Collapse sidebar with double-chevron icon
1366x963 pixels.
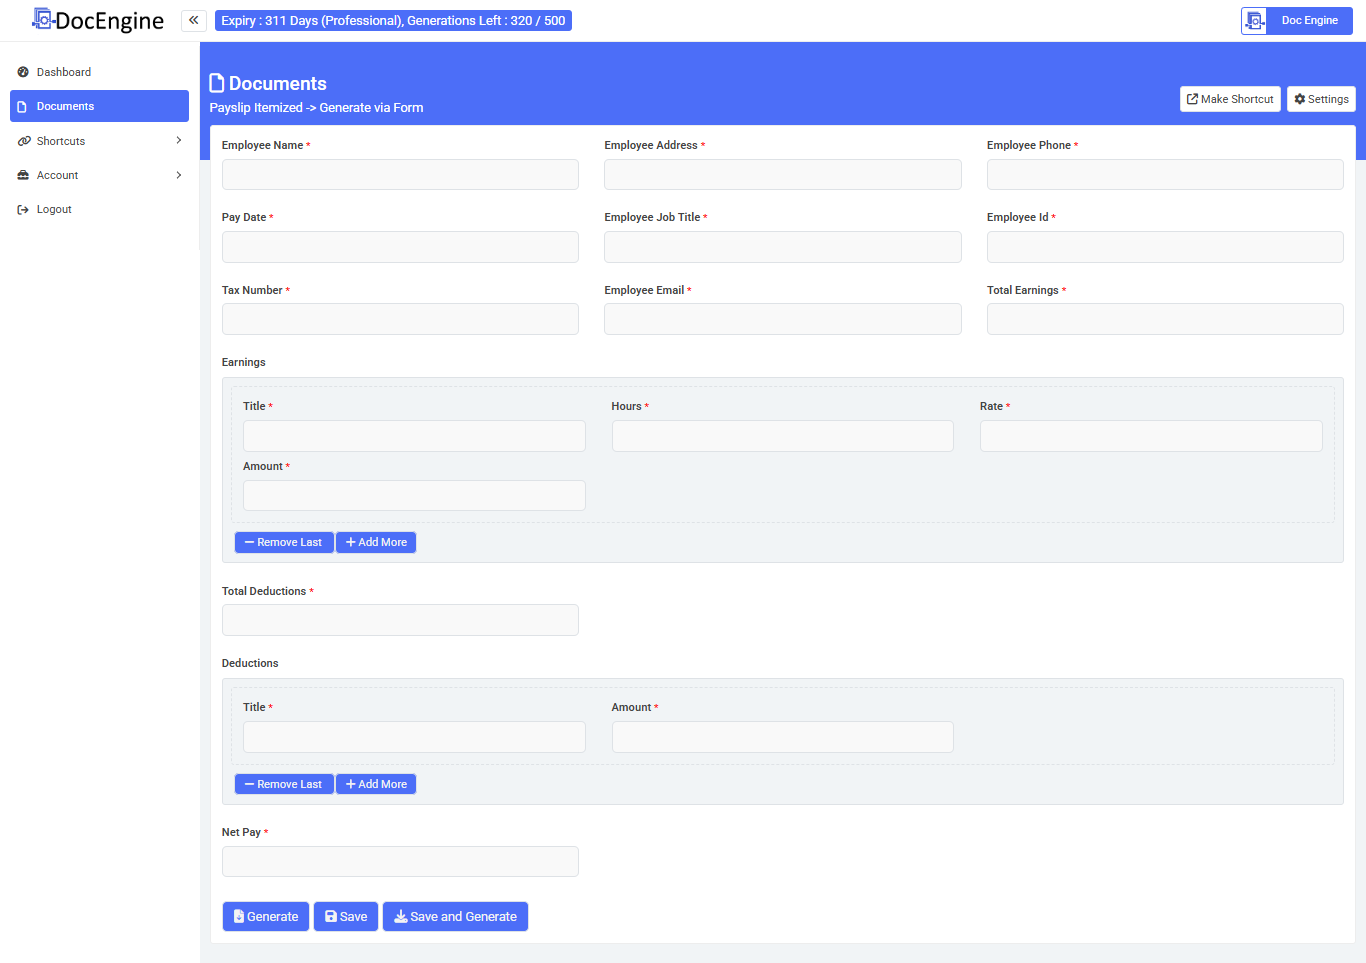tap(194, 20)
